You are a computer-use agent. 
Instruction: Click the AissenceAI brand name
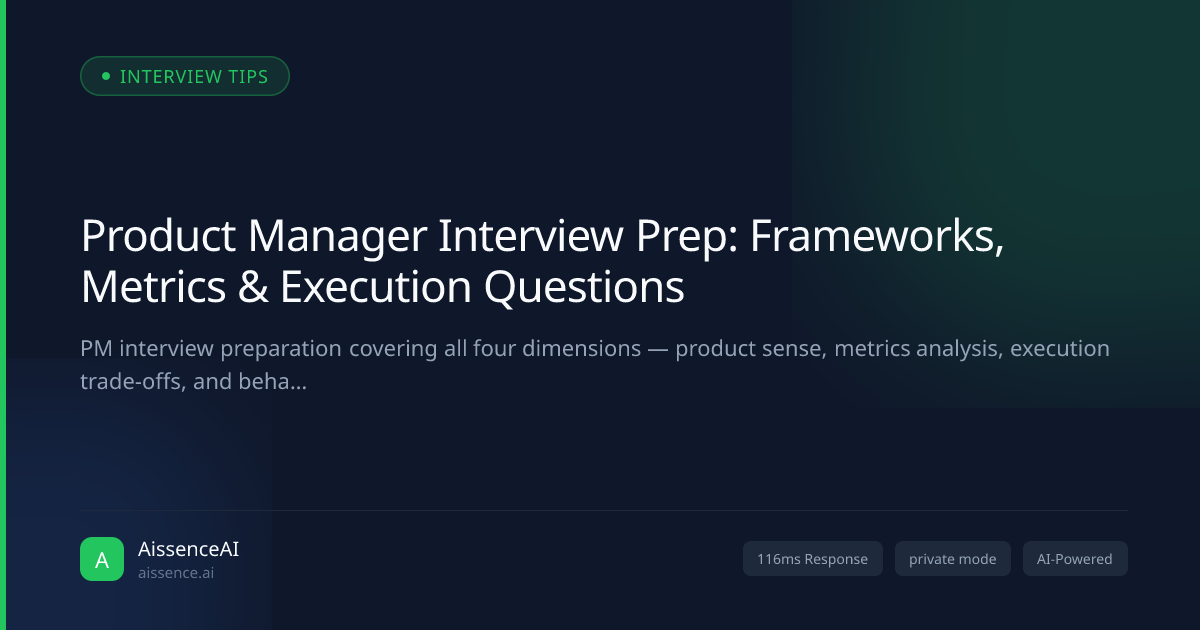click(x=188, y=549)
